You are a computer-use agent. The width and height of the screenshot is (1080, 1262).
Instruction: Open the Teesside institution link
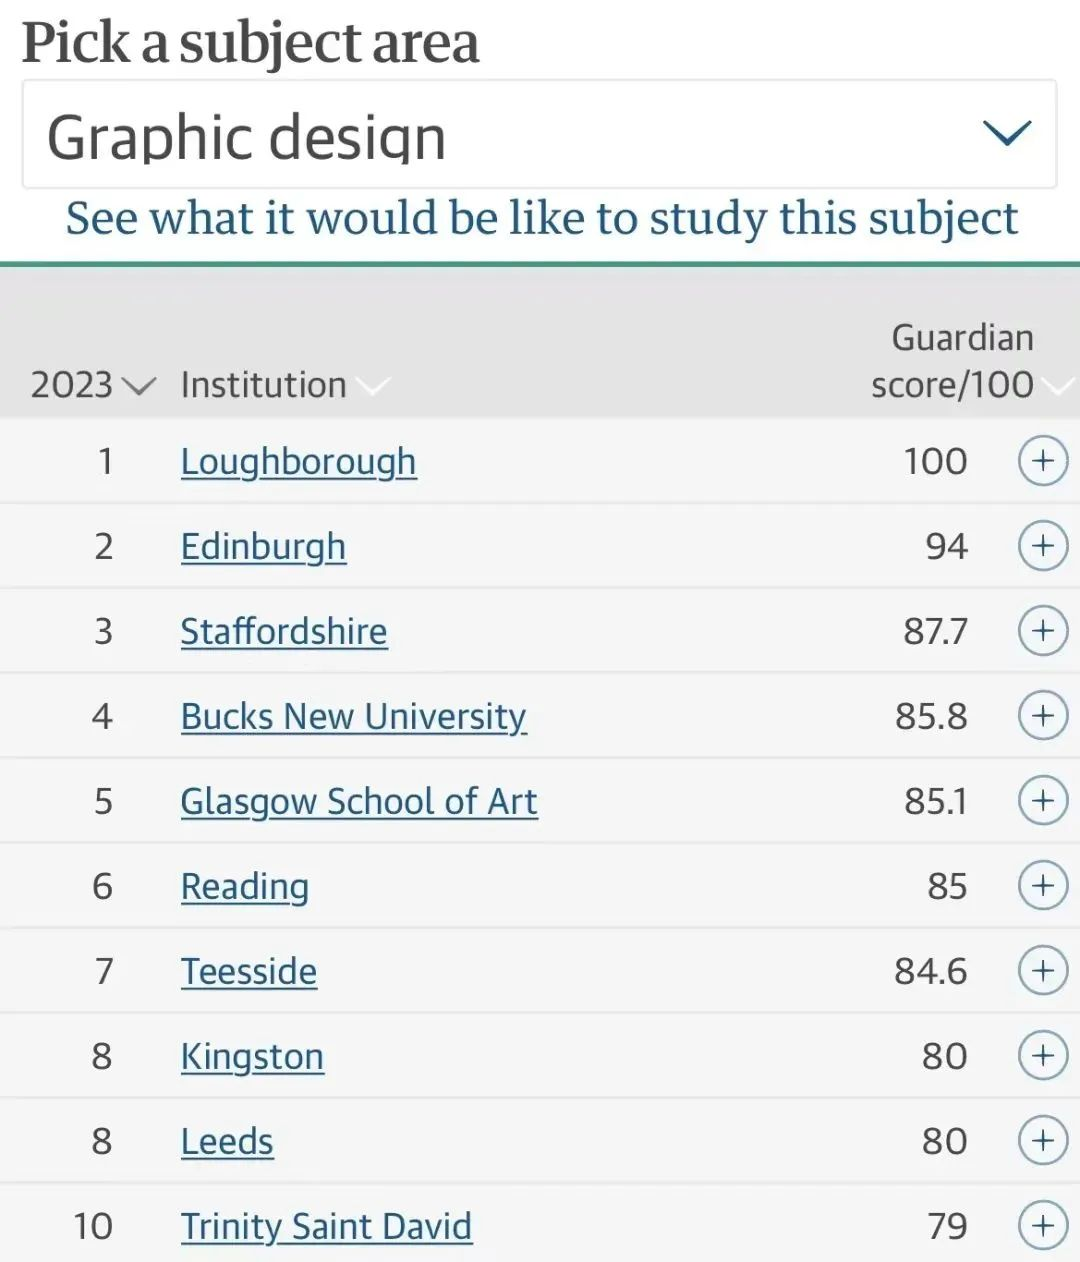[x=248, y=972]
